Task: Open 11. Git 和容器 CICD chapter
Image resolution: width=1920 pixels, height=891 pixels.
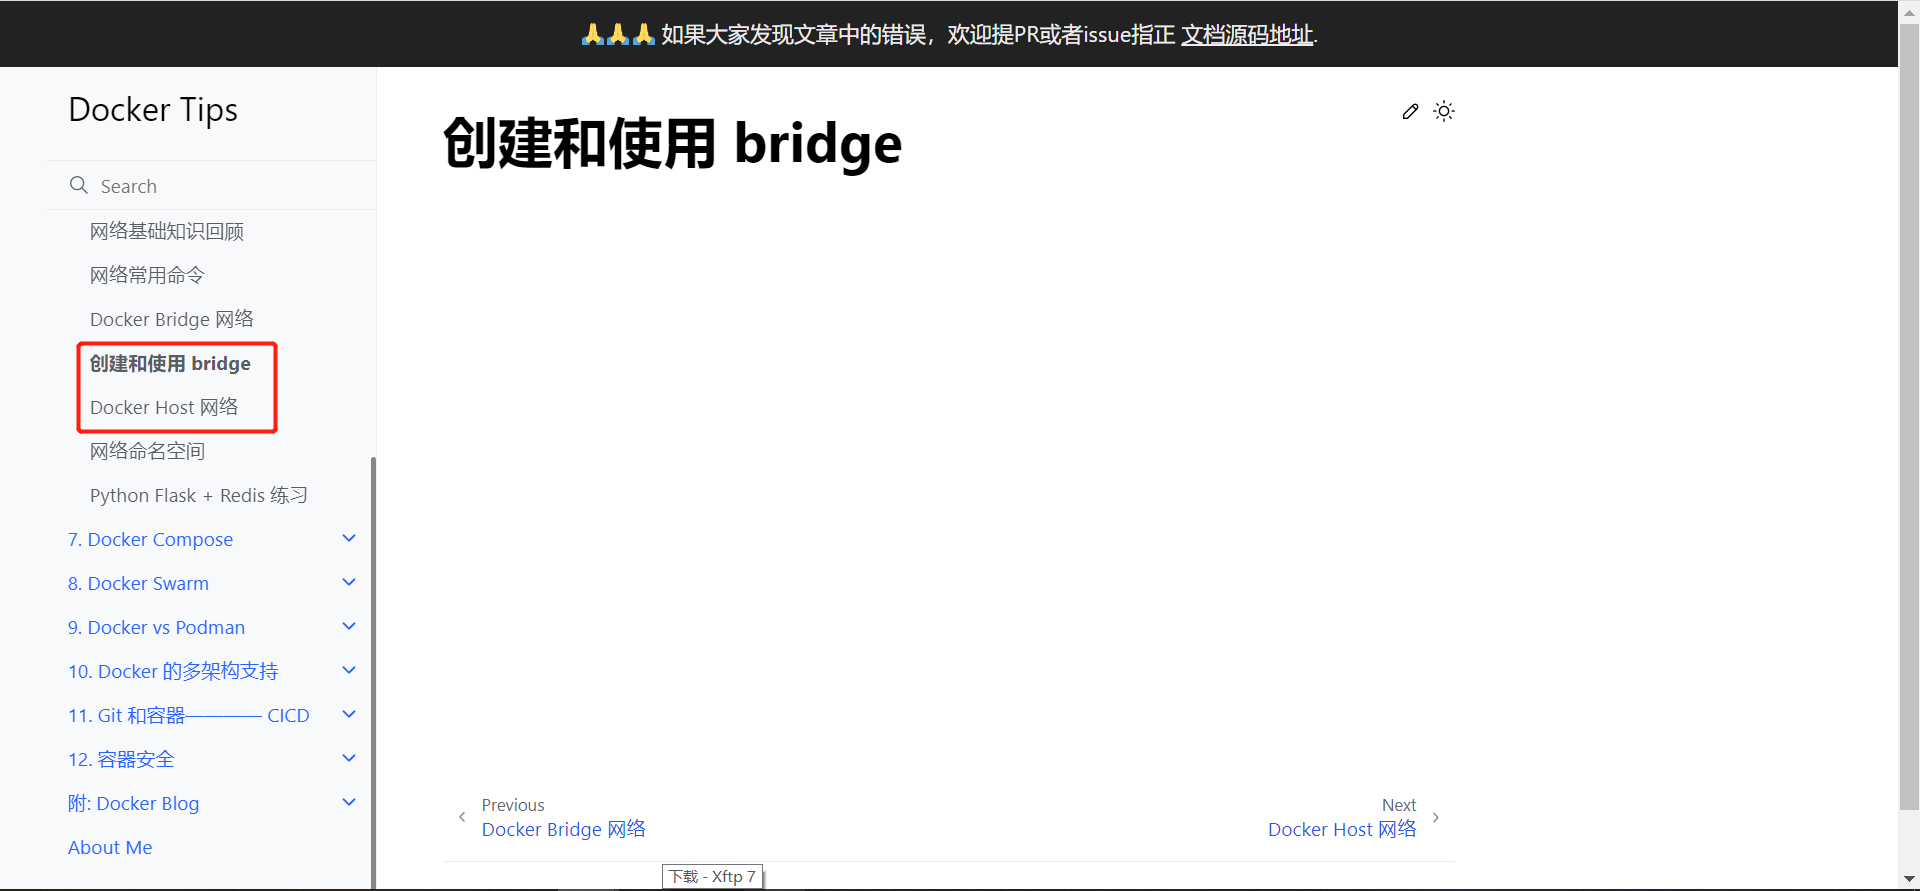Action: click(189, 715)
